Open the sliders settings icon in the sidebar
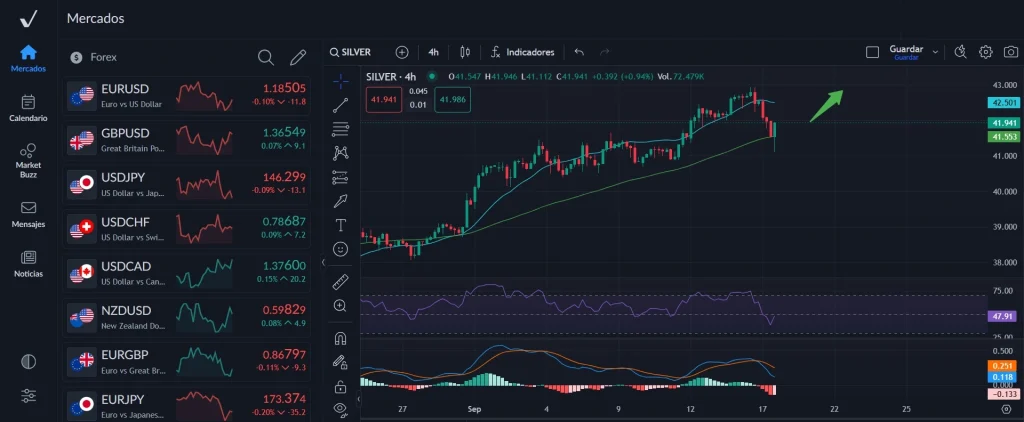The image size is (1024, 422). (28, 395)
